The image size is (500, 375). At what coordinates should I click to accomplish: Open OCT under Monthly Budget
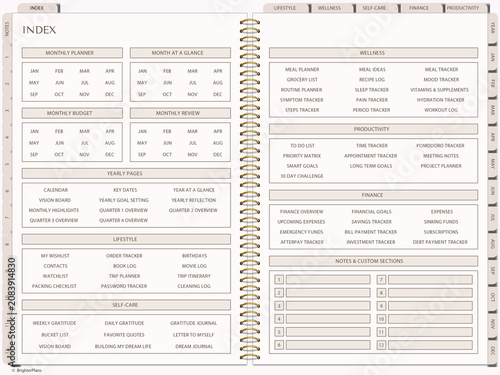coord(59,155)
